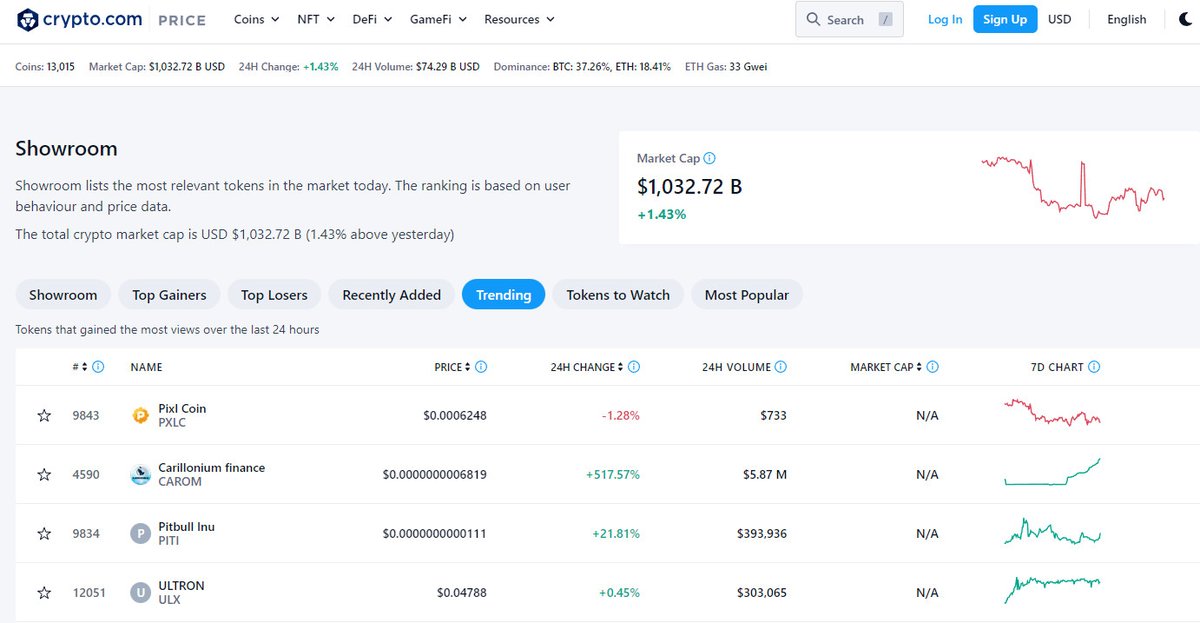Star Pixl Coin as favorite

pyautogui.click(x=44, y=415)
